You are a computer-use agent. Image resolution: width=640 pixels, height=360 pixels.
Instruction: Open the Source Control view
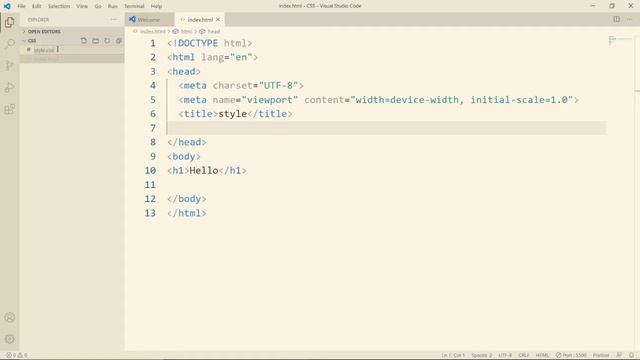coord(9,65)
